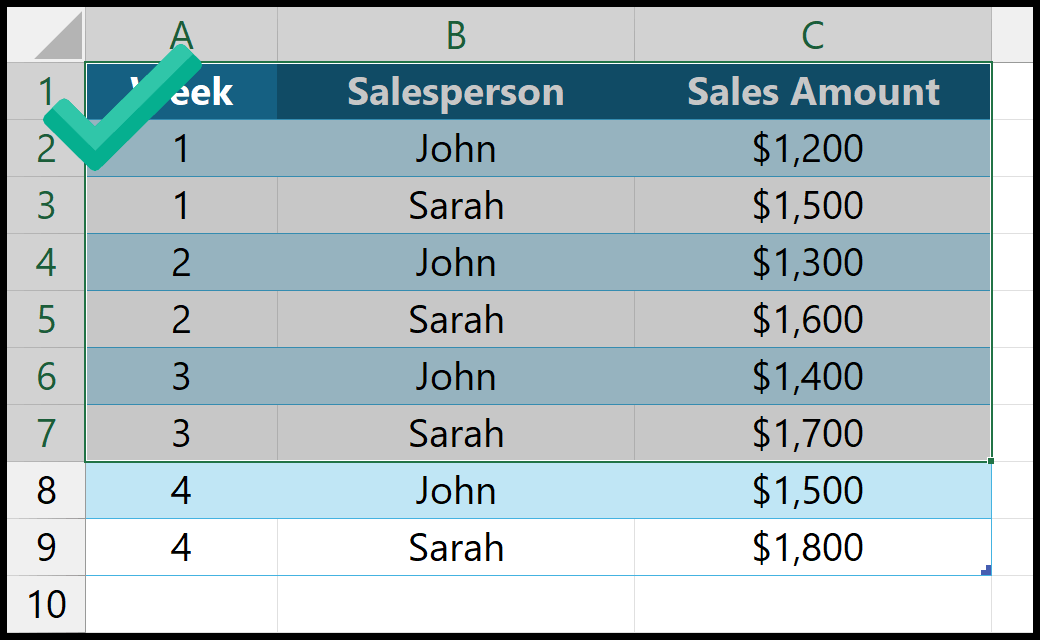
Task: Click the table resize handle corner
Action: click(986, 570)
